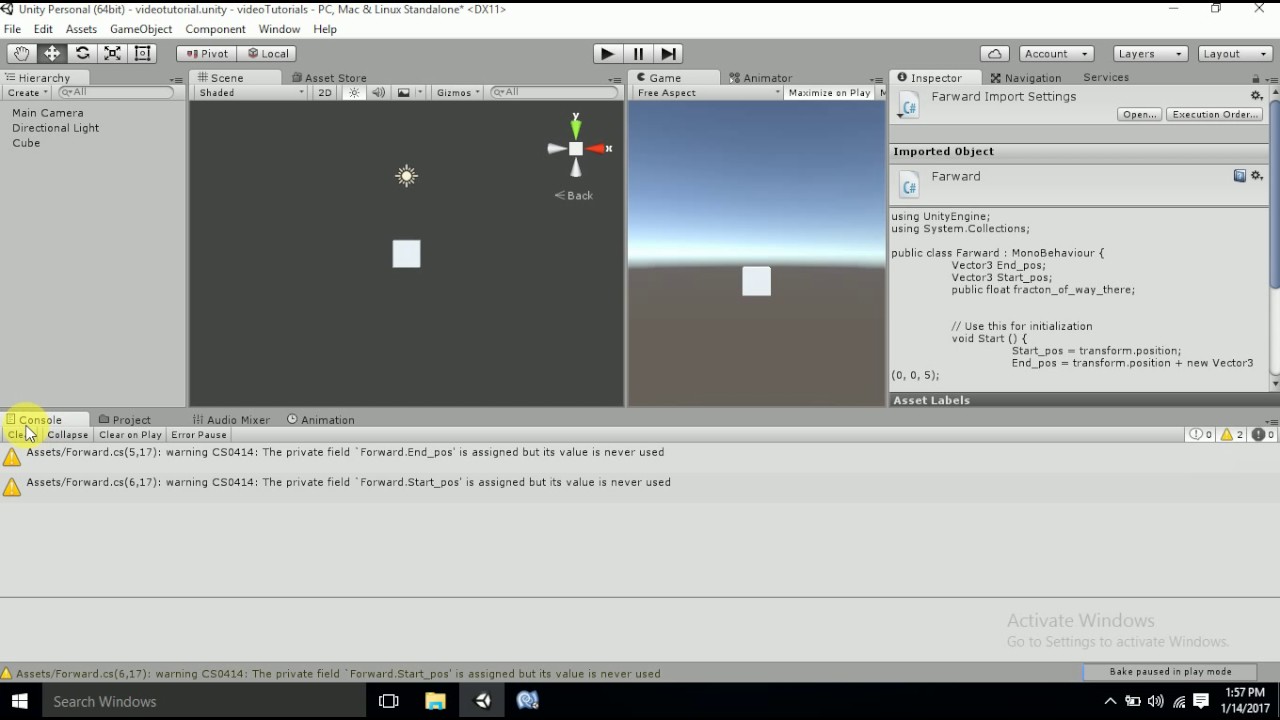1280x720 pixels.
Task: Click the Open... button in Inspector
Action: tap(1139, 115)
